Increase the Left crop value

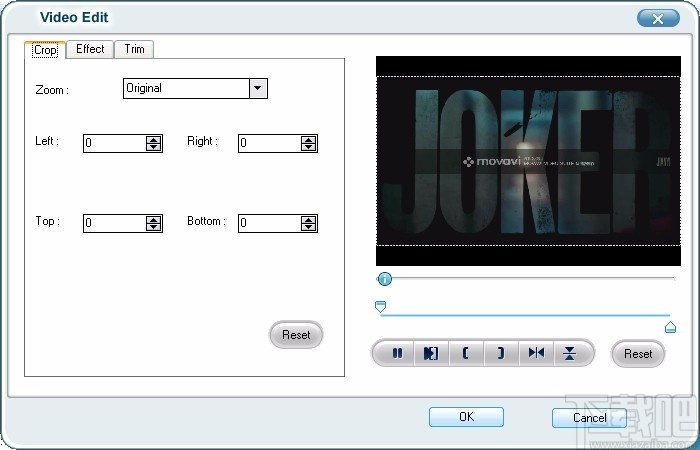154,140
